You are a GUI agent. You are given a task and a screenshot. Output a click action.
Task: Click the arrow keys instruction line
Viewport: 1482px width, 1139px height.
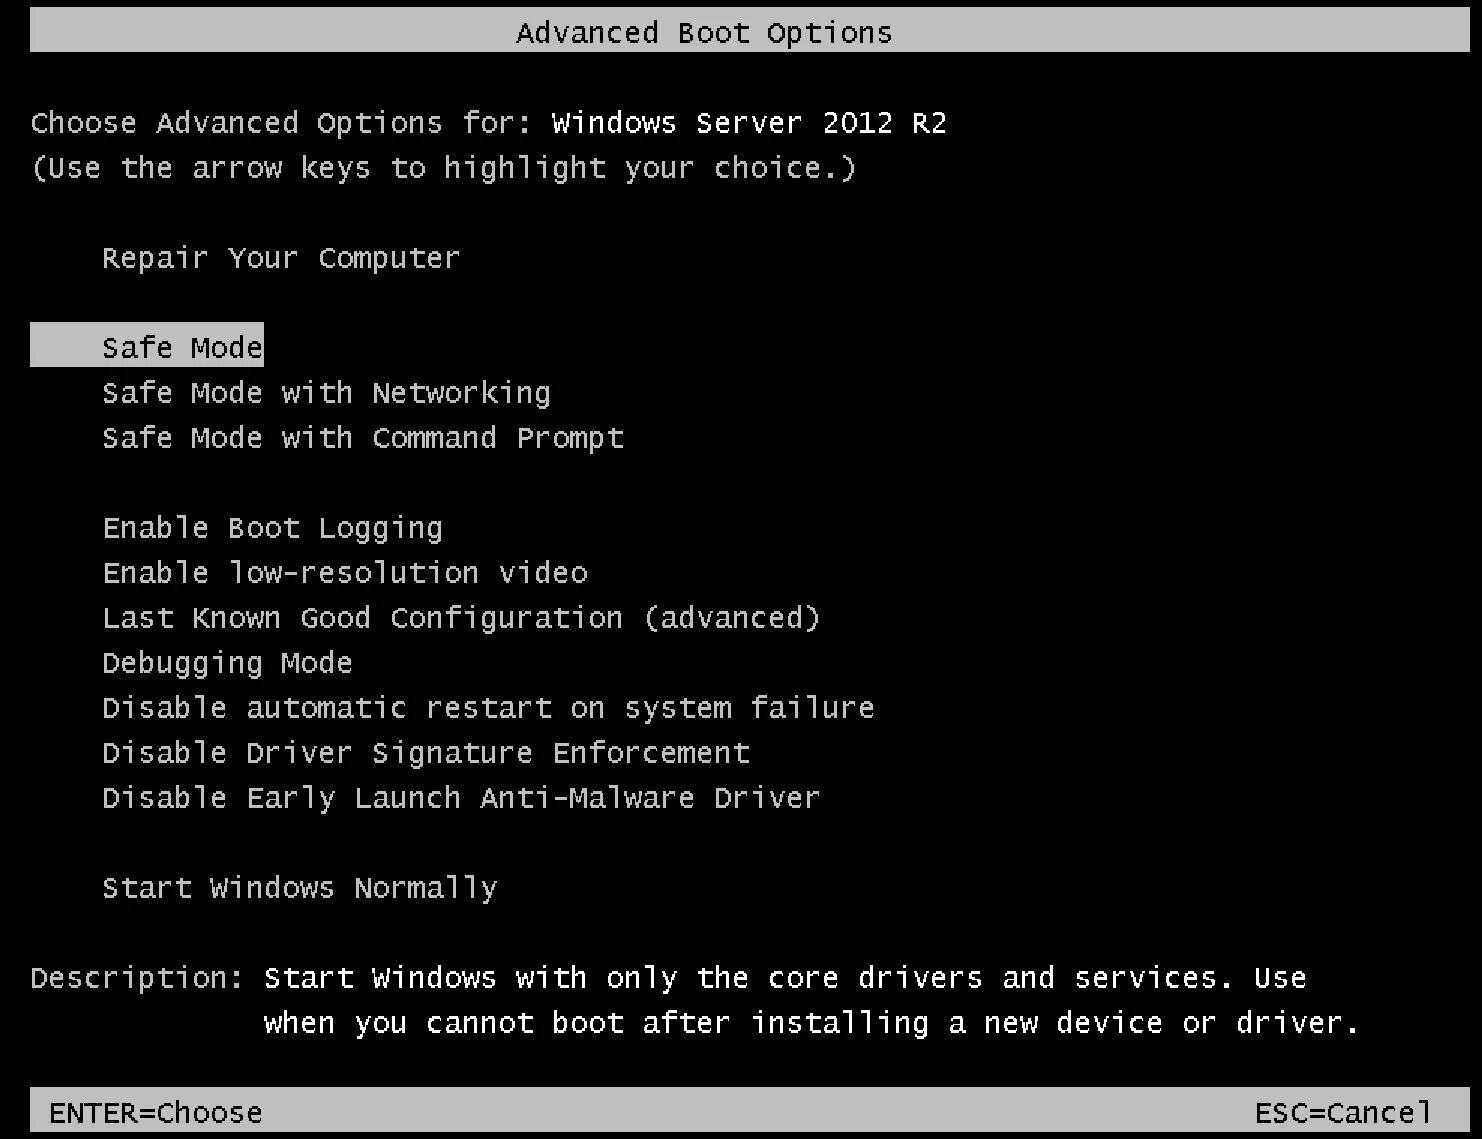tap(443, 168)
